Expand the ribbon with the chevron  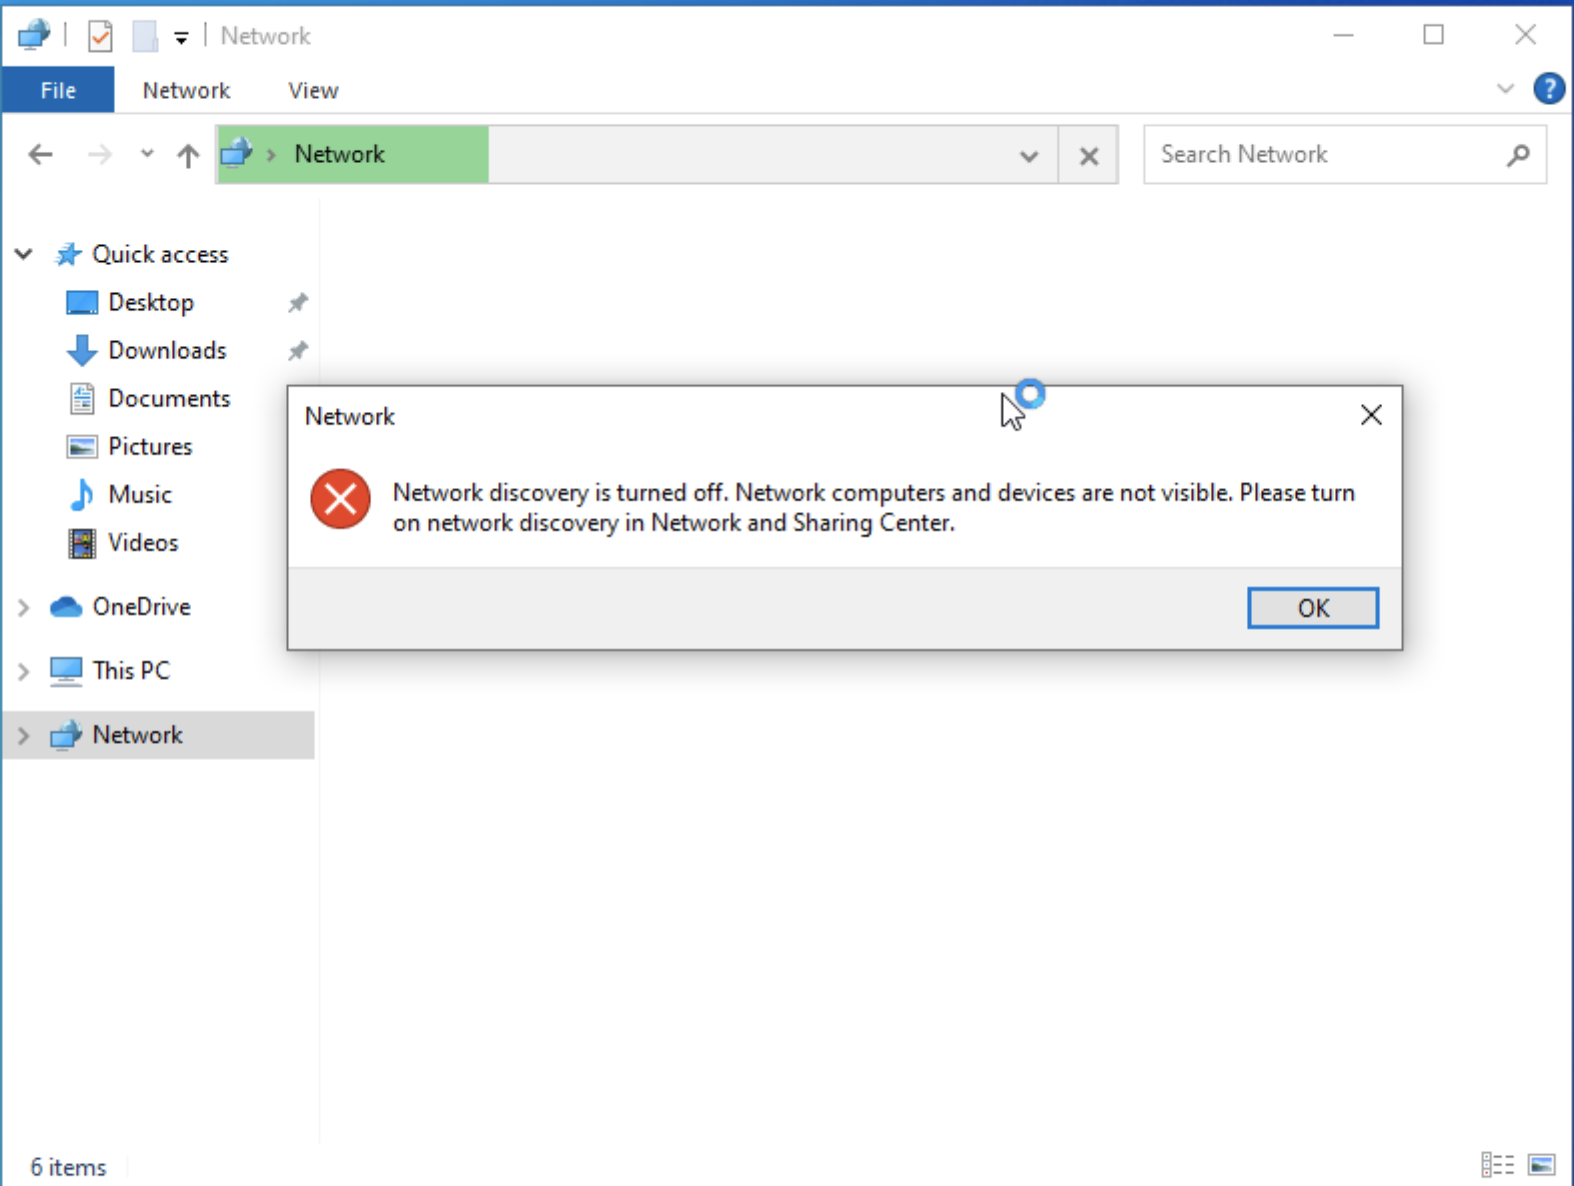coord(1505,89)
